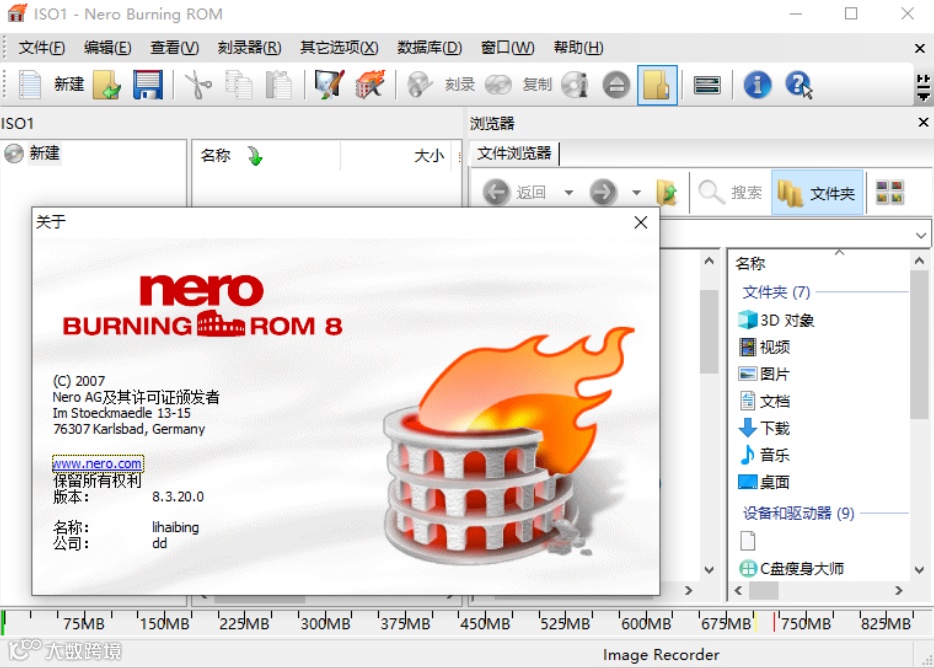This screenshot has height=668, width=934.
Task: Select the 音乐 folder
Action: point(764,455)
